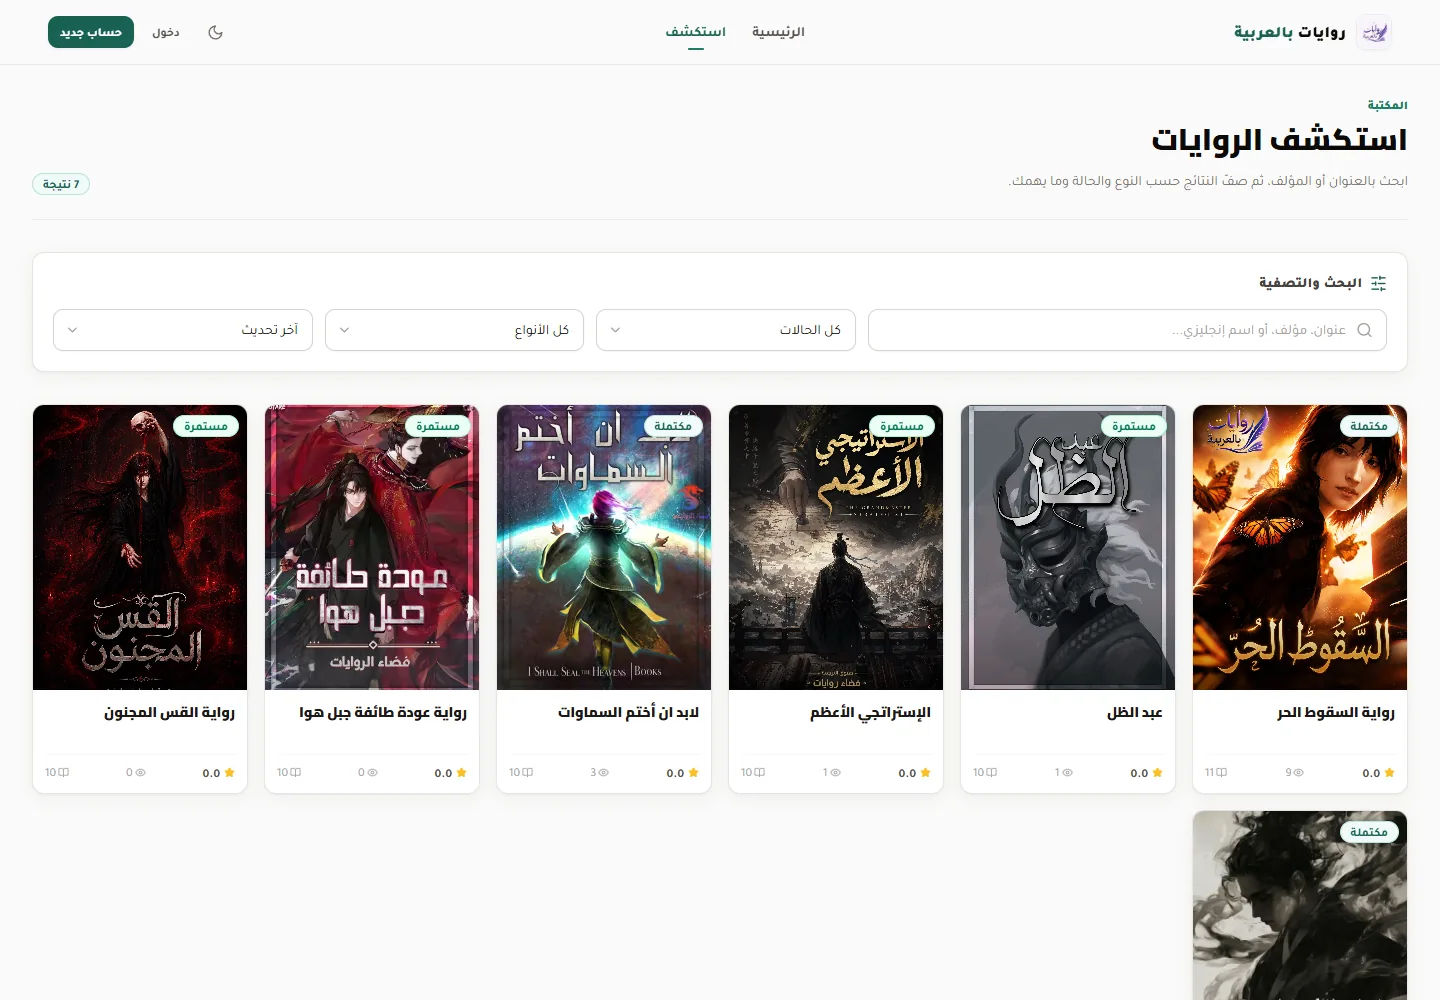Toggle dark mode moon icon
This screenshot has width=1440, height=1000.
215,32
